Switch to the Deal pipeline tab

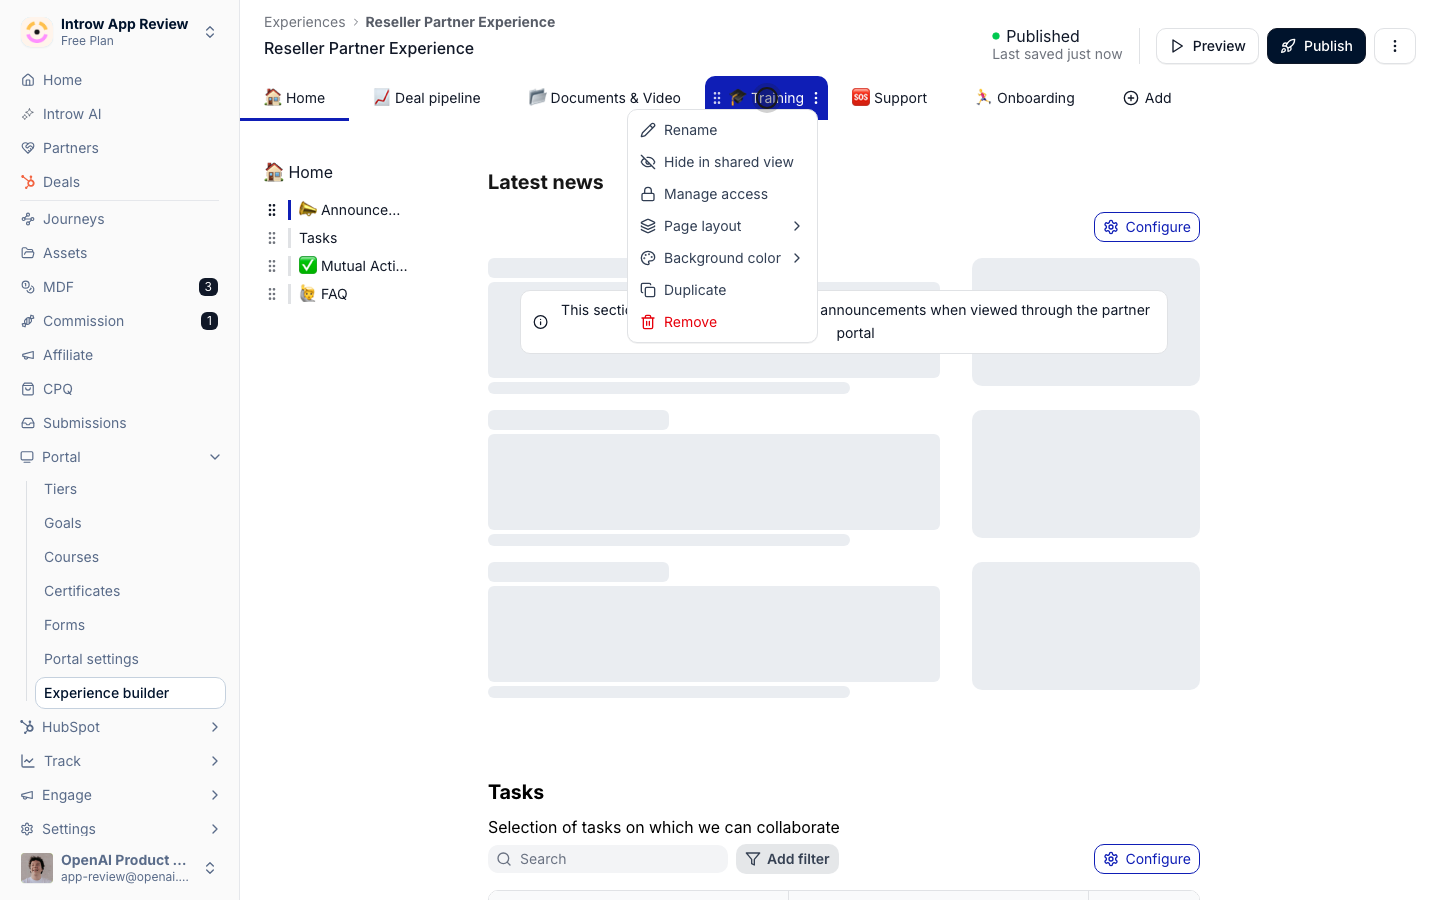[427, 98]
